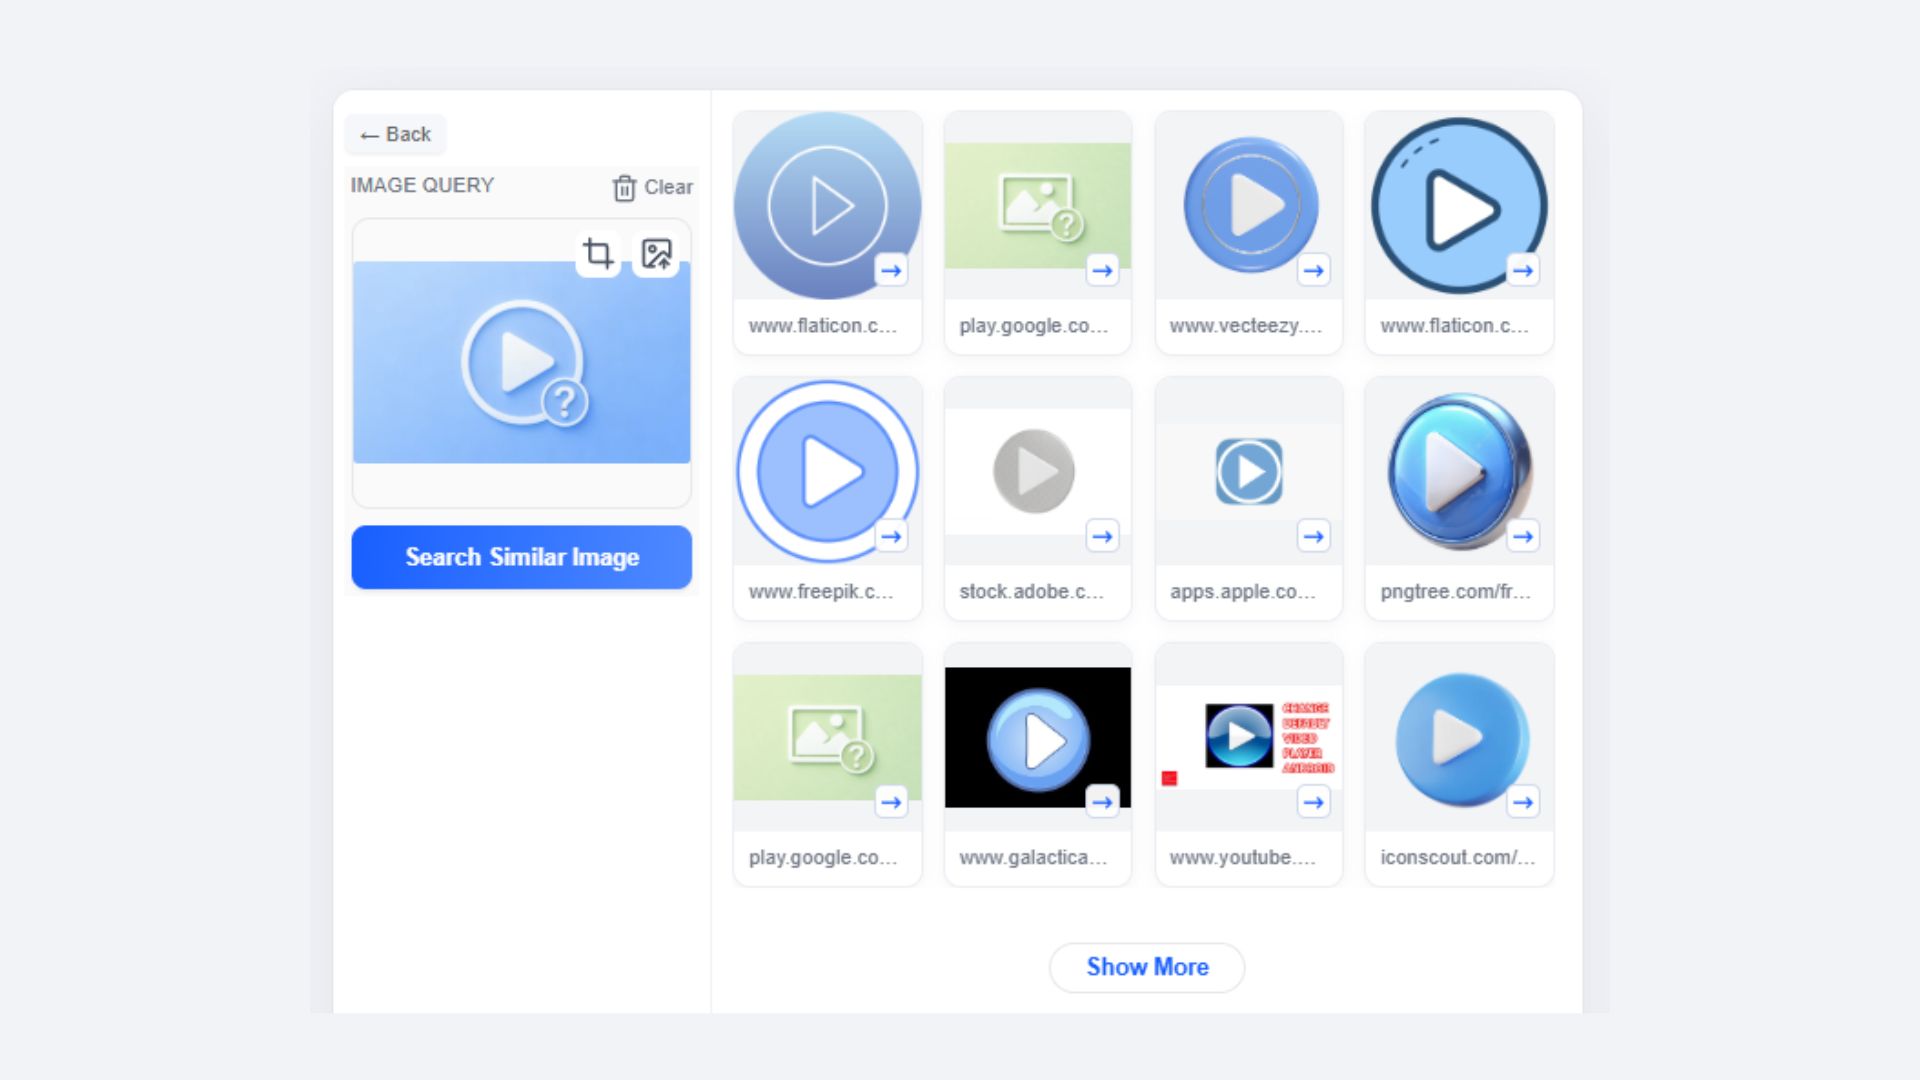The image size is (1920, 1080).
Task: Click the trash Clear icon
Action: [624, 188]
